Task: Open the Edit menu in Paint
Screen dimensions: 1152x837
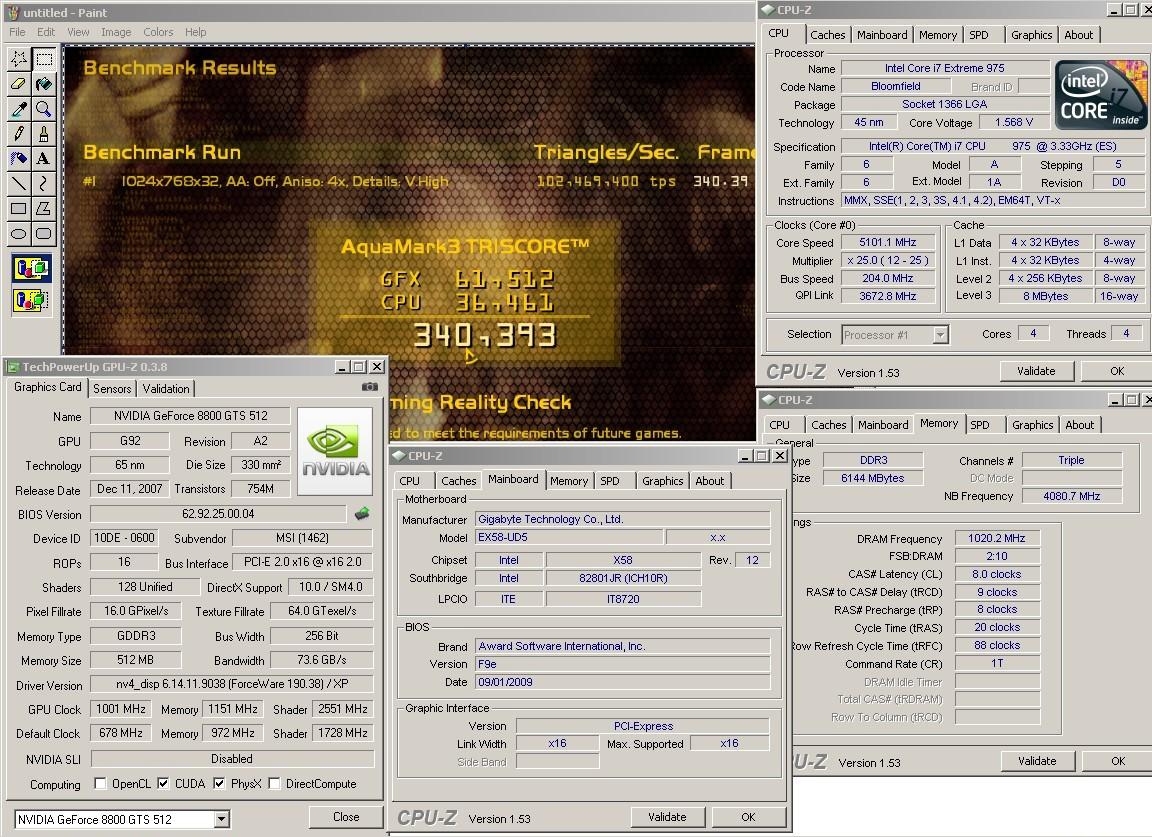Action: point(46,32)
